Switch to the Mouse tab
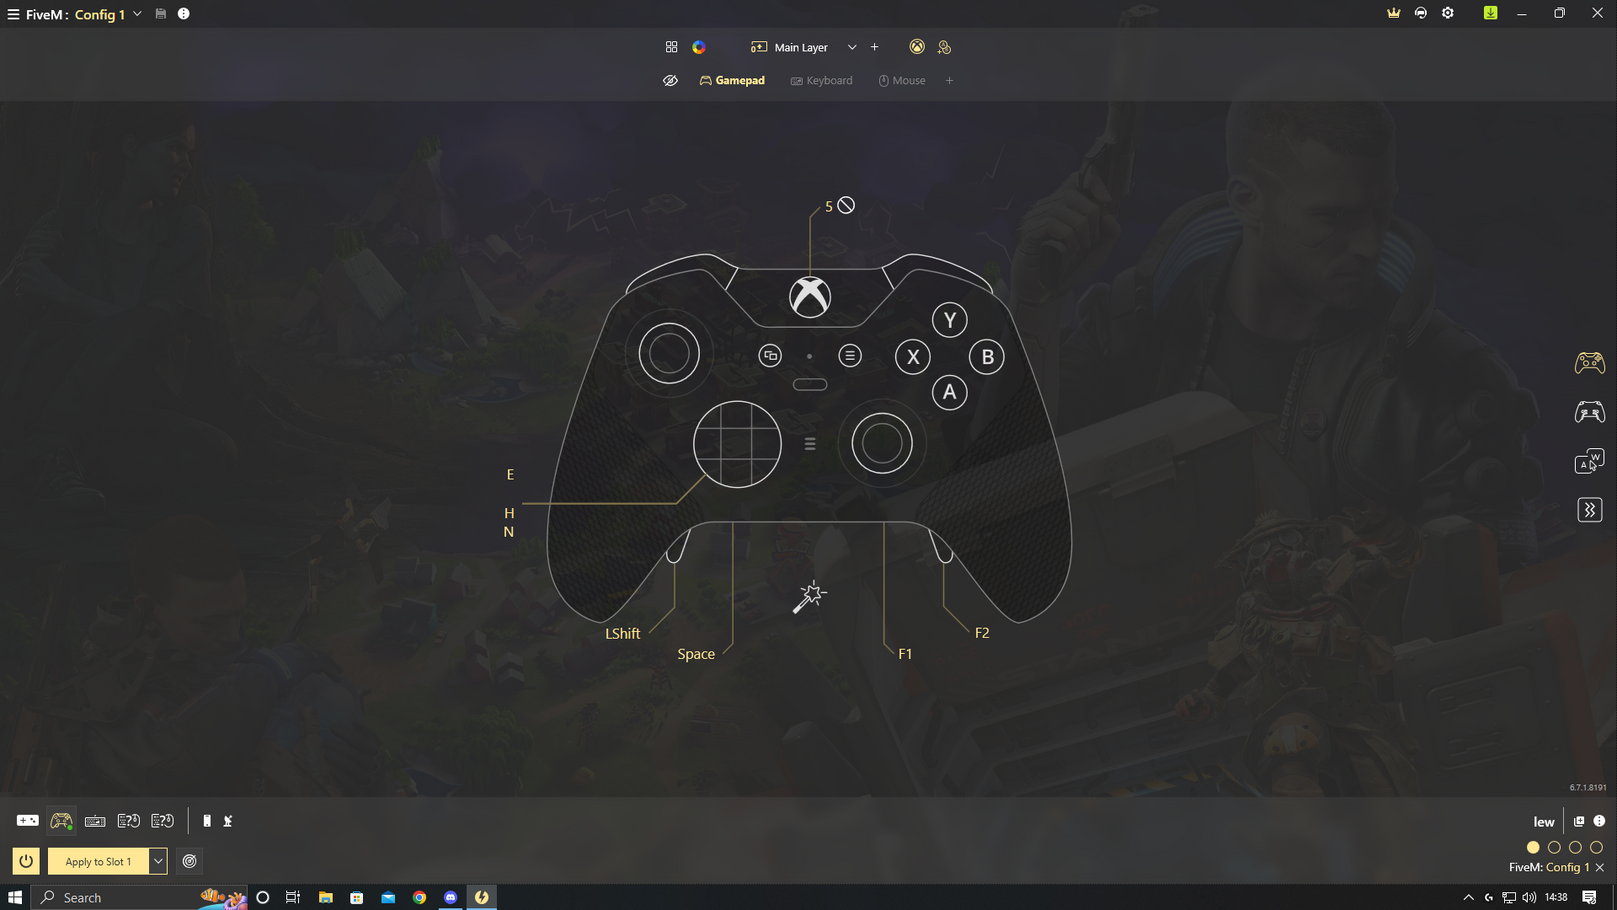Screen dimensions: 1617x910 click(x=901, y=81)
